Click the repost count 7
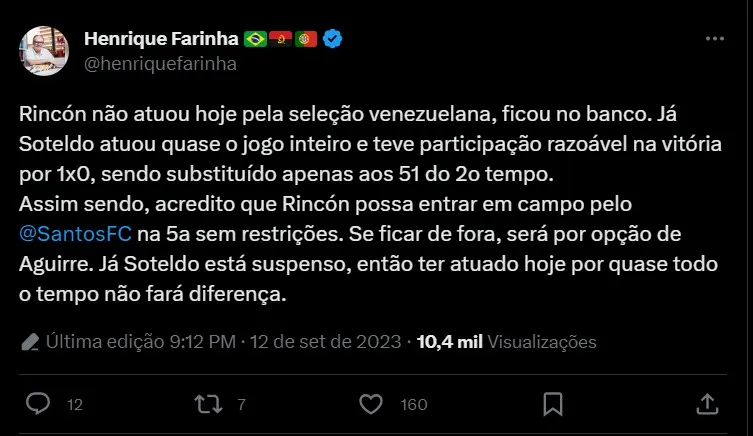This screenshot has width=753, height=436. [241, 404]
